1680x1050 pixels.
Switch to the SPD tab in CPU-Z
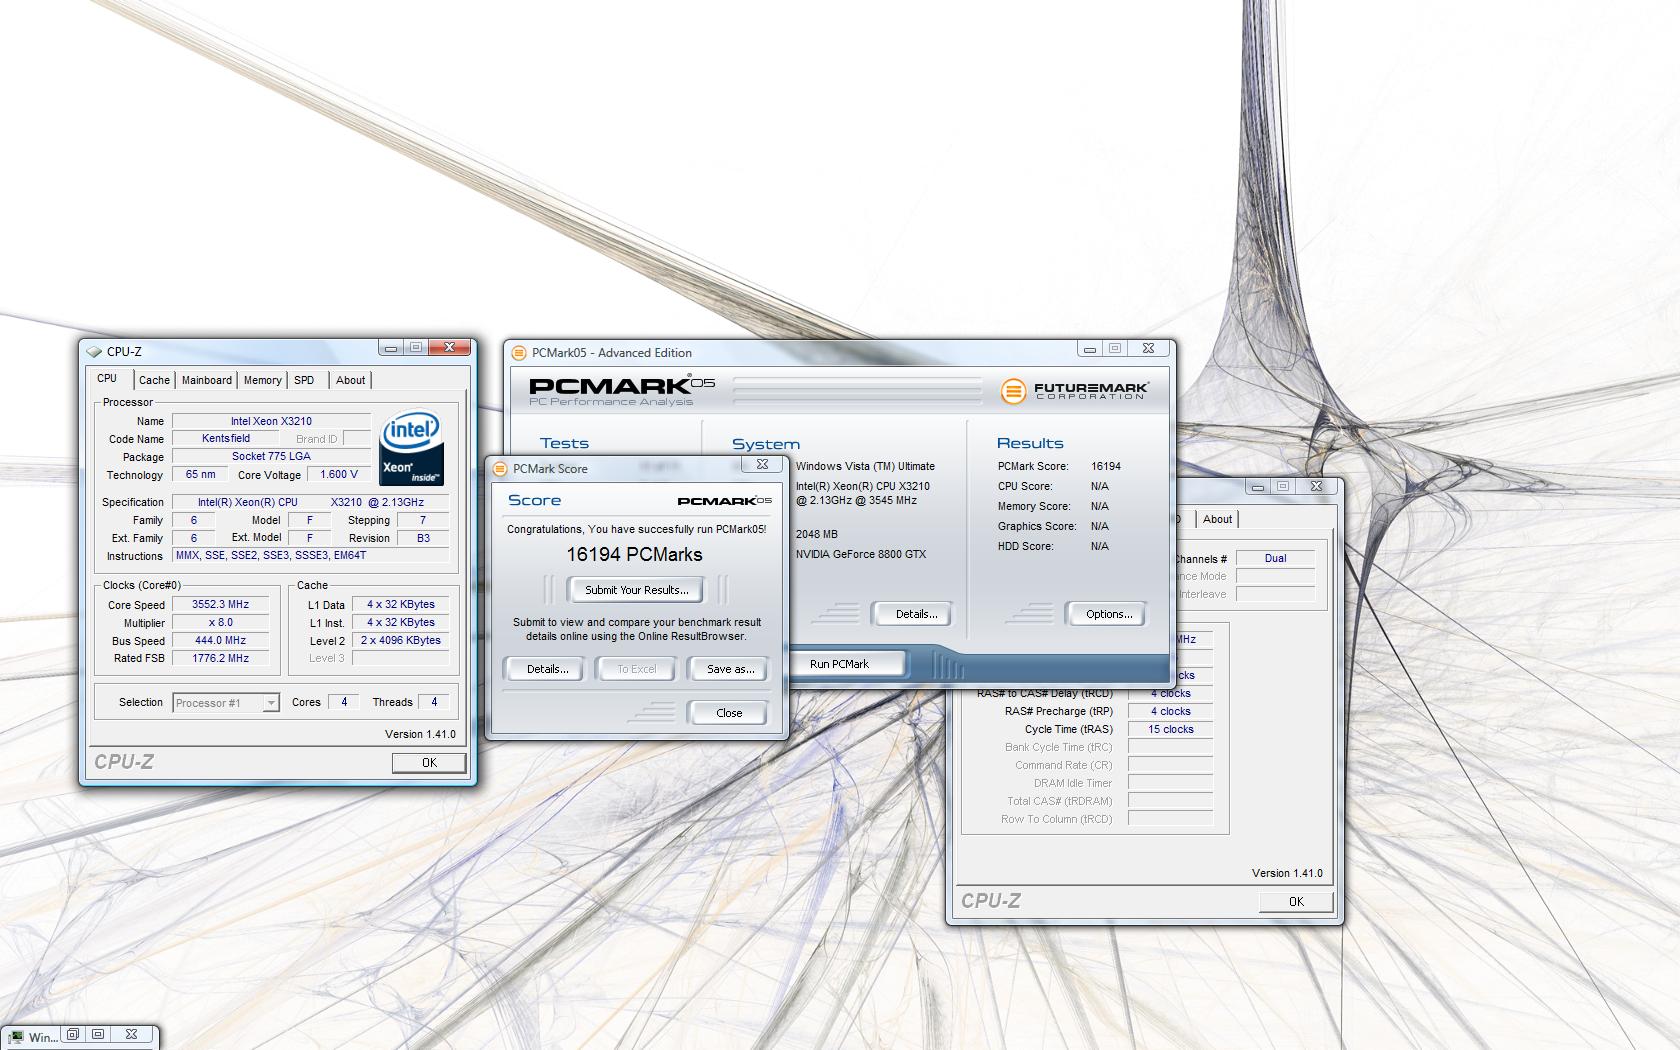(304, 380)
